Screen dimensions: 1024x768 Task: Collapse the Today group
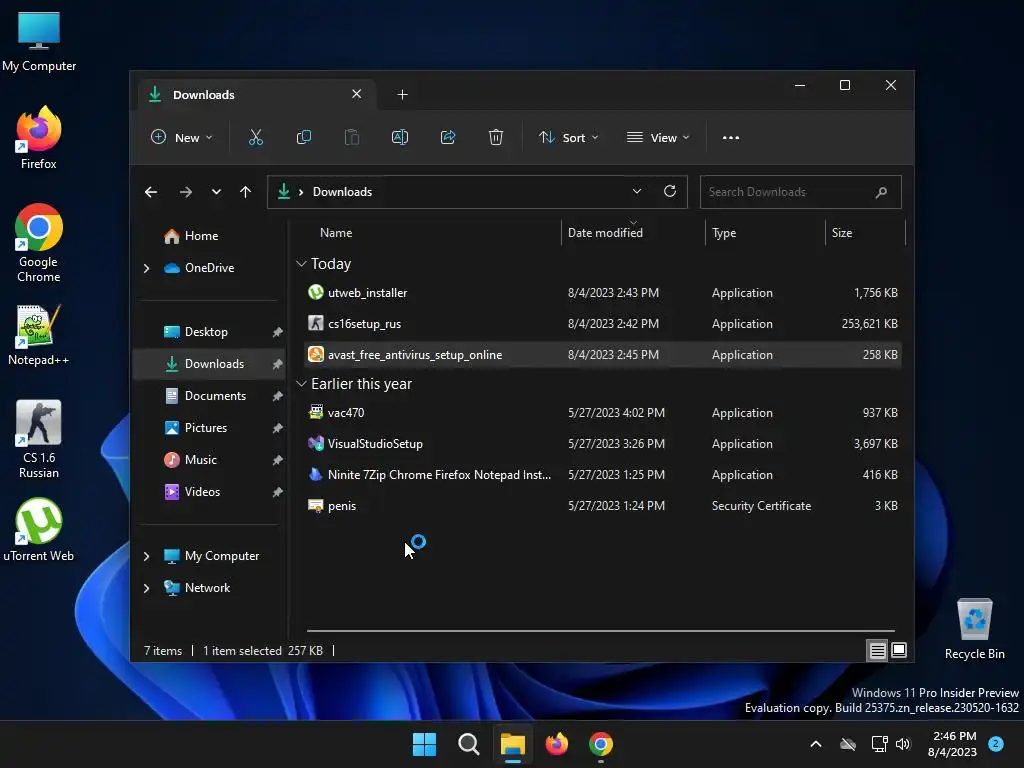[x=301, y=264]
